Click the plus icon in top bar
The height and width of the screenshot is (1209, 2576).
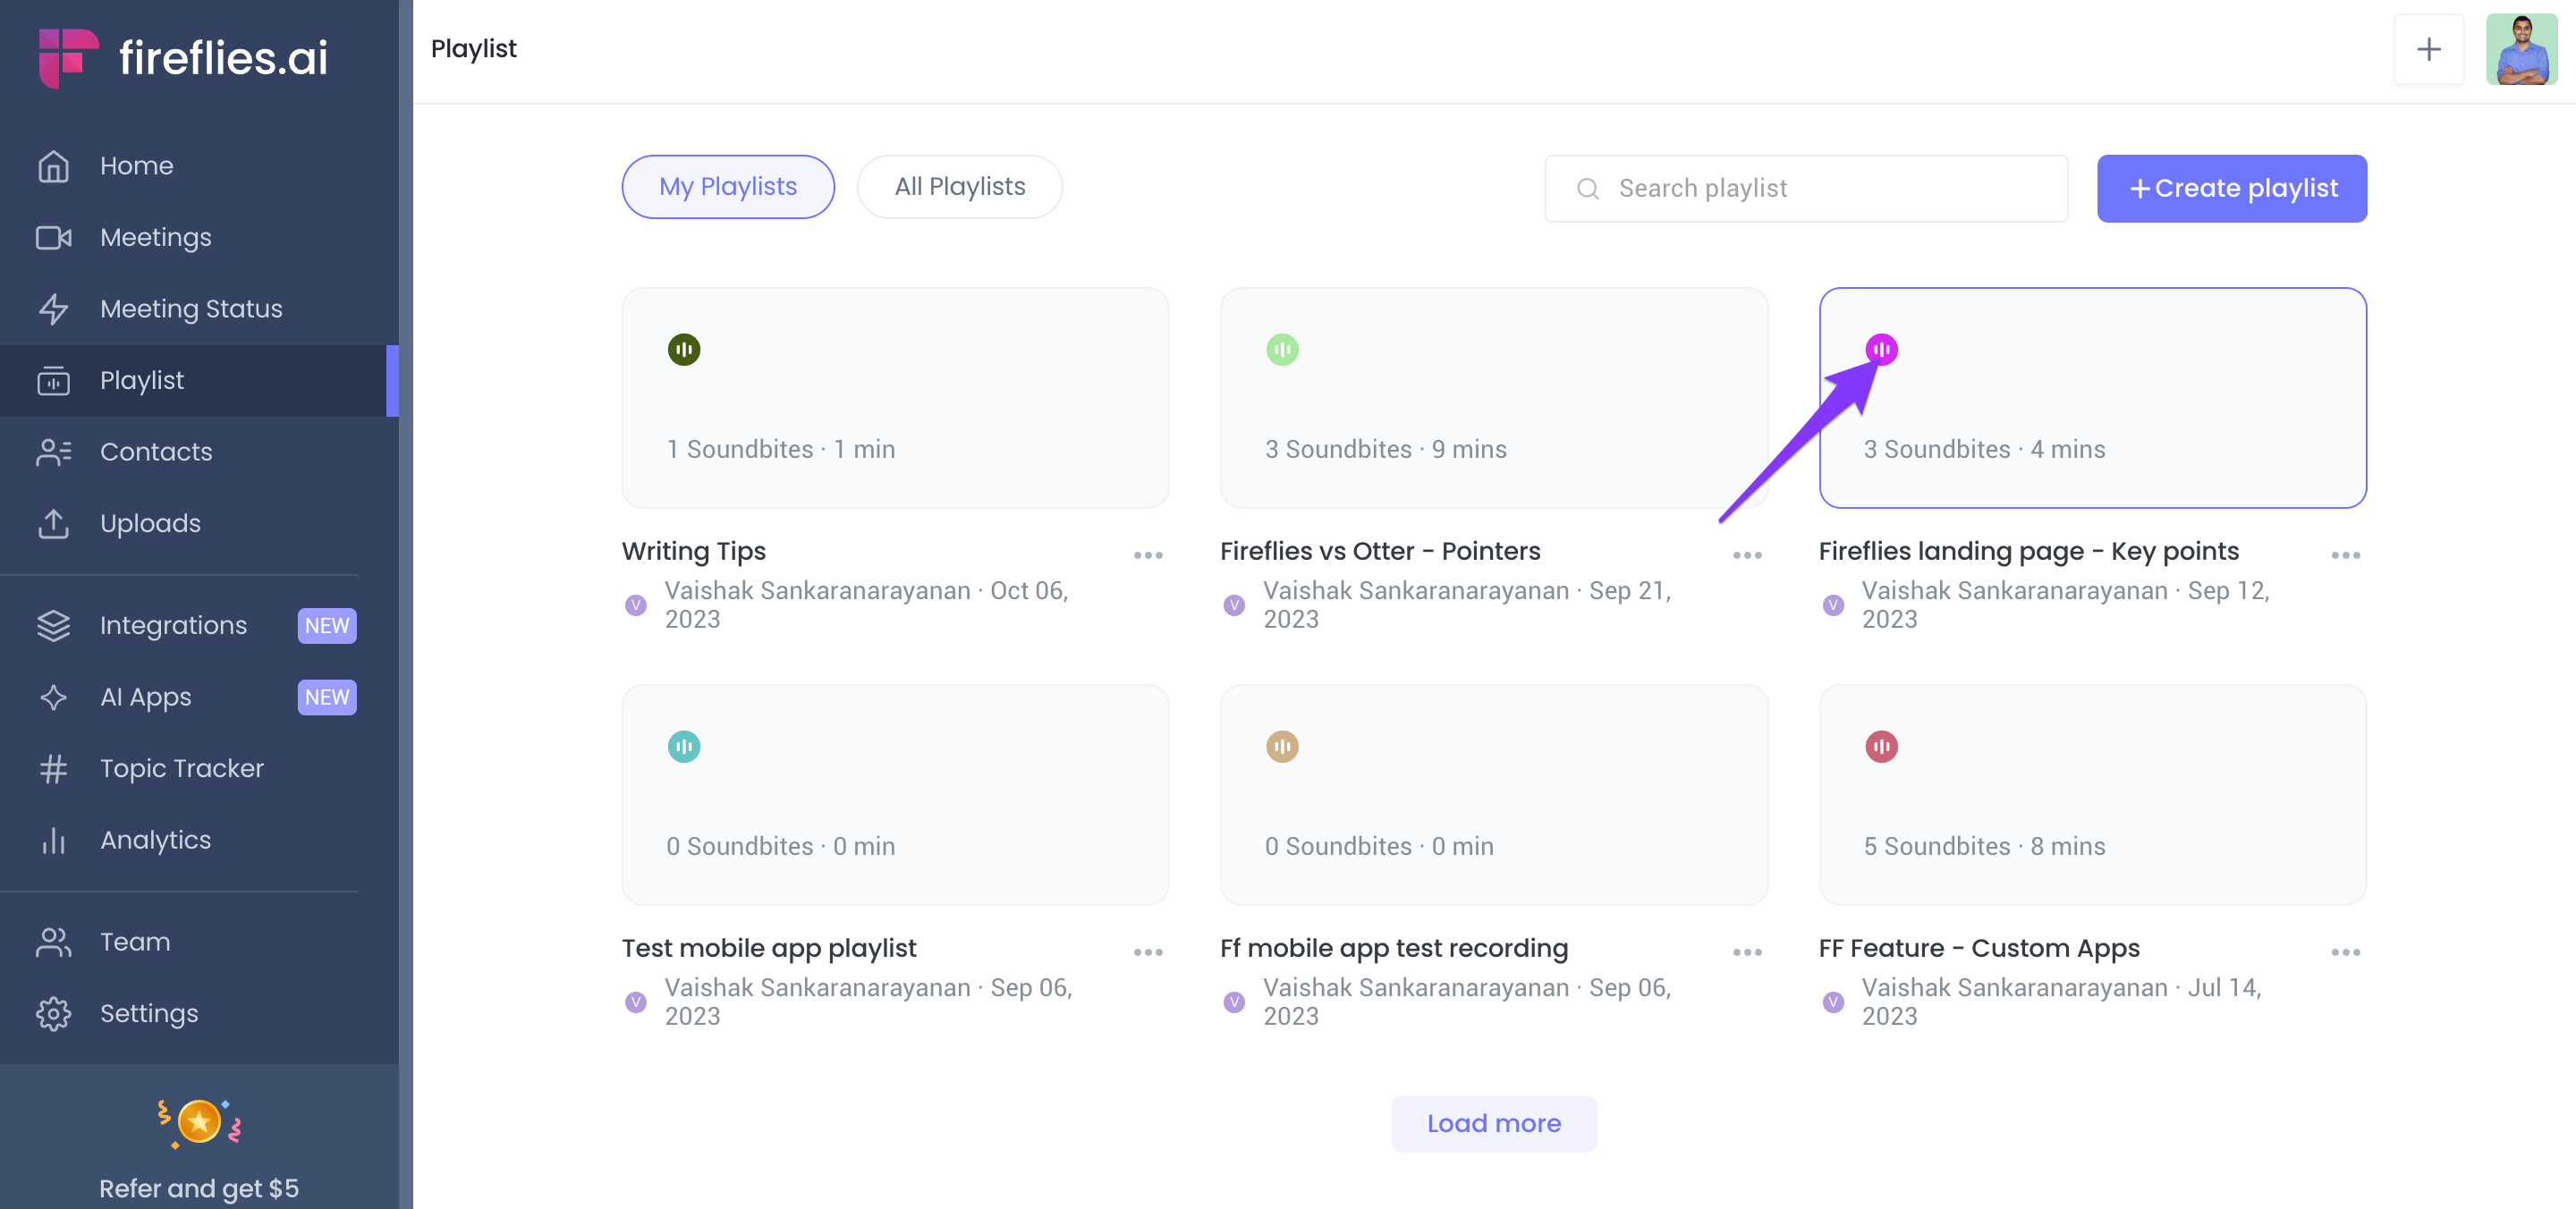point(2428,49)
